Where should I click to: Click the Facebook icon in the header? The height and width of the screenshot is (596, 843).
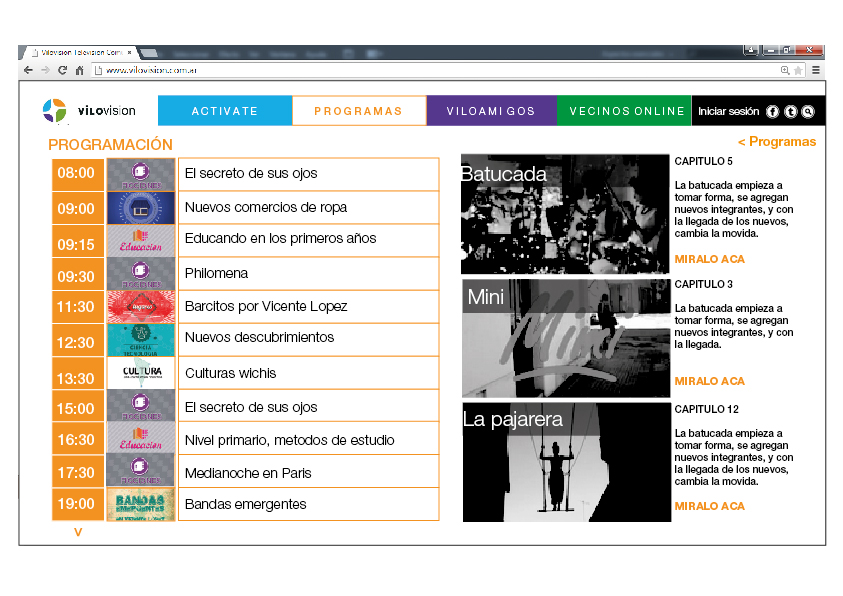[772, 112]
